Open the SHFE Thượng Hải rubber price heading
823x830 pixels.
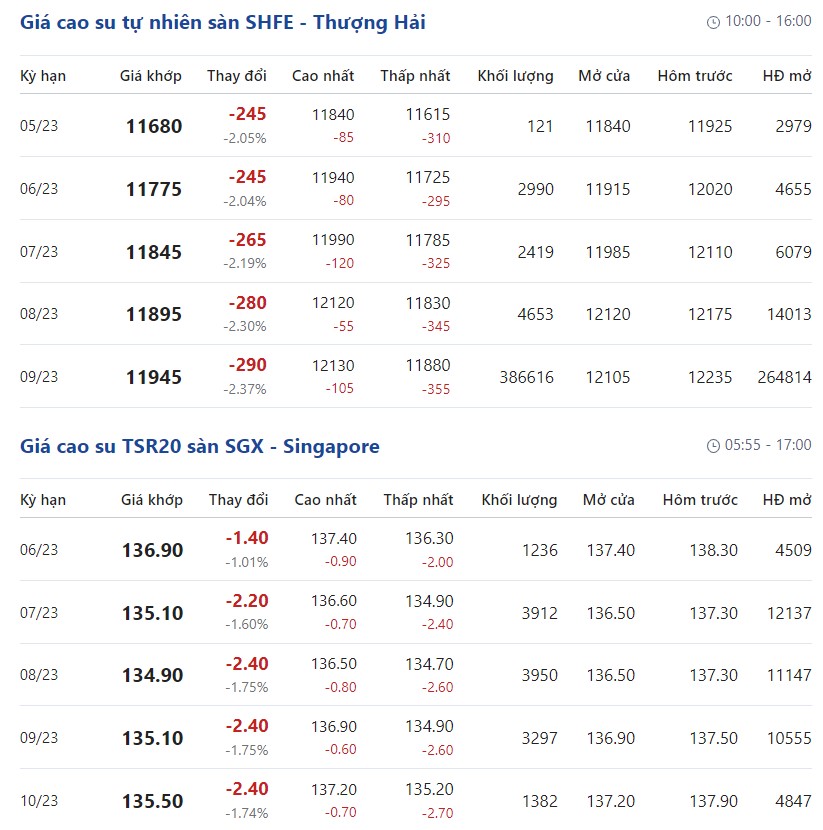tap(222, 23)
